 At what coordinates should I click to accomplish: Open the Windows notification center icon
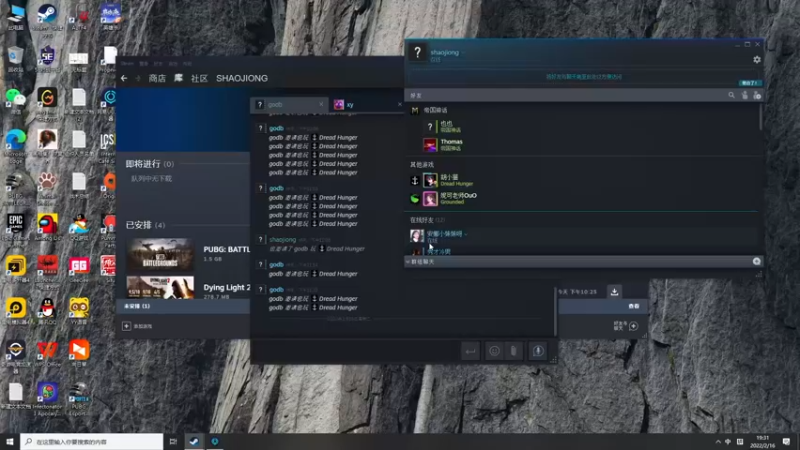(786, 441)
